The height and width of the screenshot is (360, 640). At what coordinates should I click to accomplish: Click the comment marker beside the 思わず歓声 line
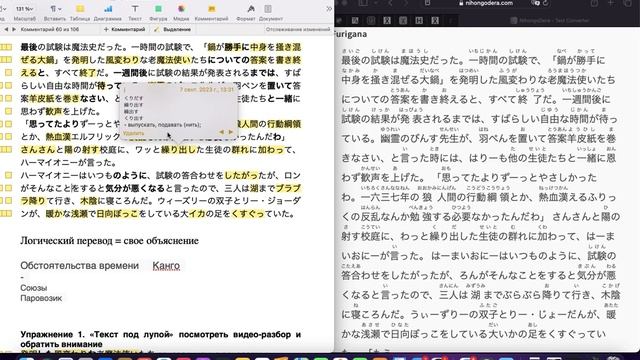8,111
